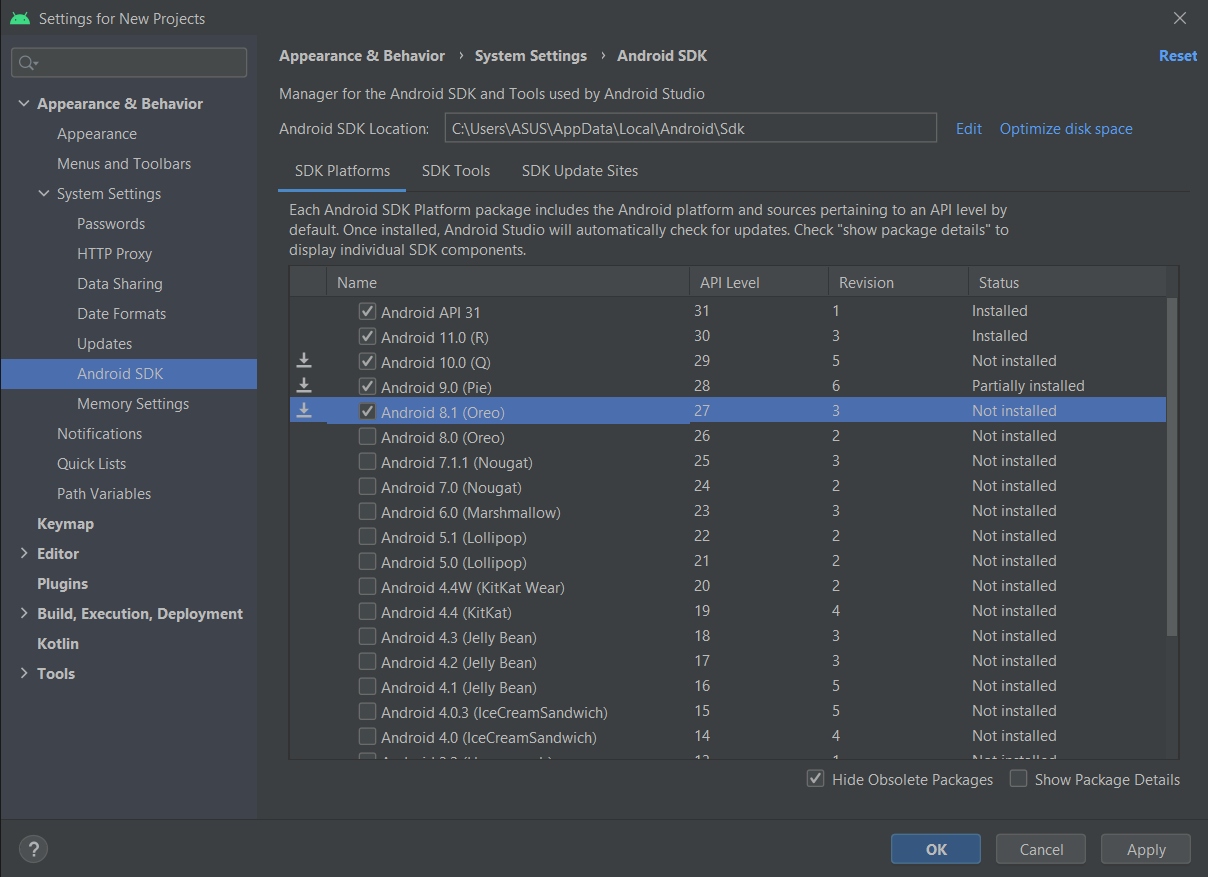Viewport: 1208px width, 877px height.
Task: Select Passwords in the settings tree
Action: click(x=111, y=224)
